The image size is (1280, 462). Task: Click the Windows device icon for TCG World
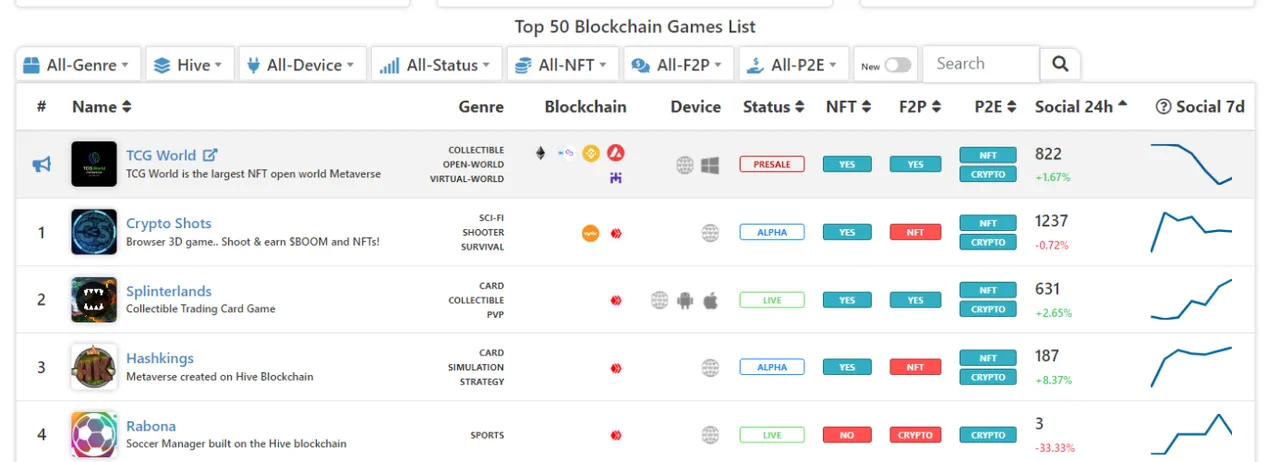(710, 165)
